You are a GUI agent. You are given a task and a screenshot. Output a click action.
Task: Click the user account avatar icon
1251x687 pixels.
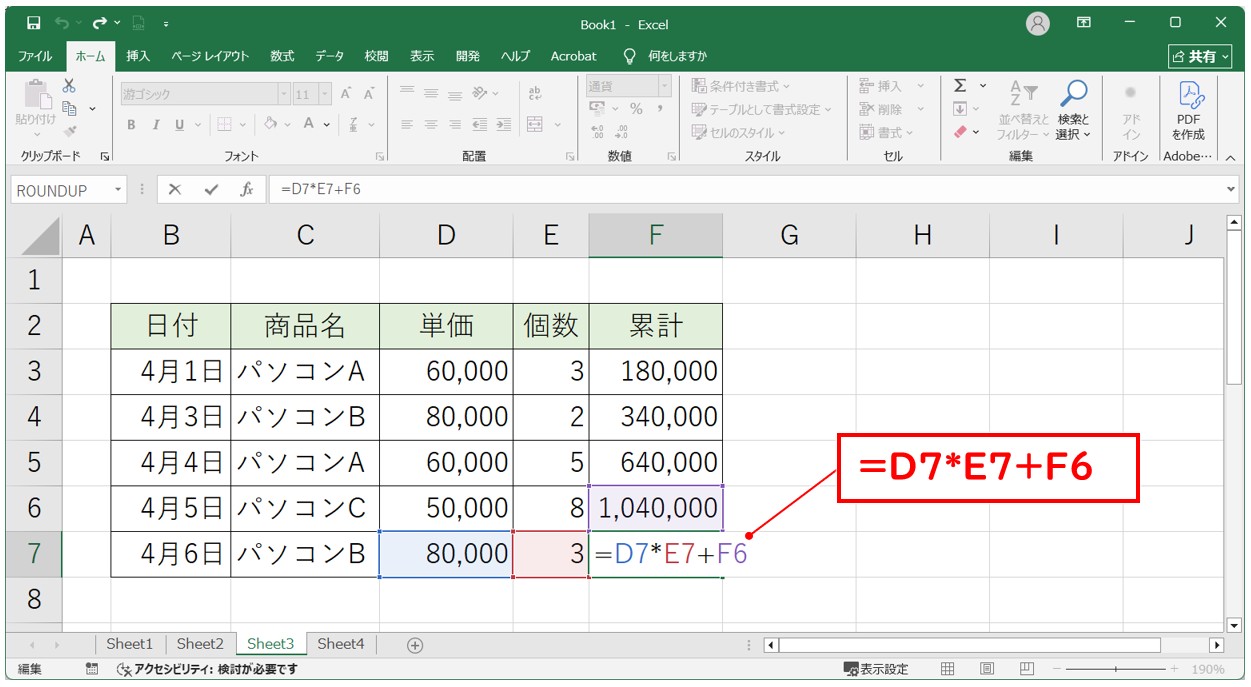click(1038, 23)
